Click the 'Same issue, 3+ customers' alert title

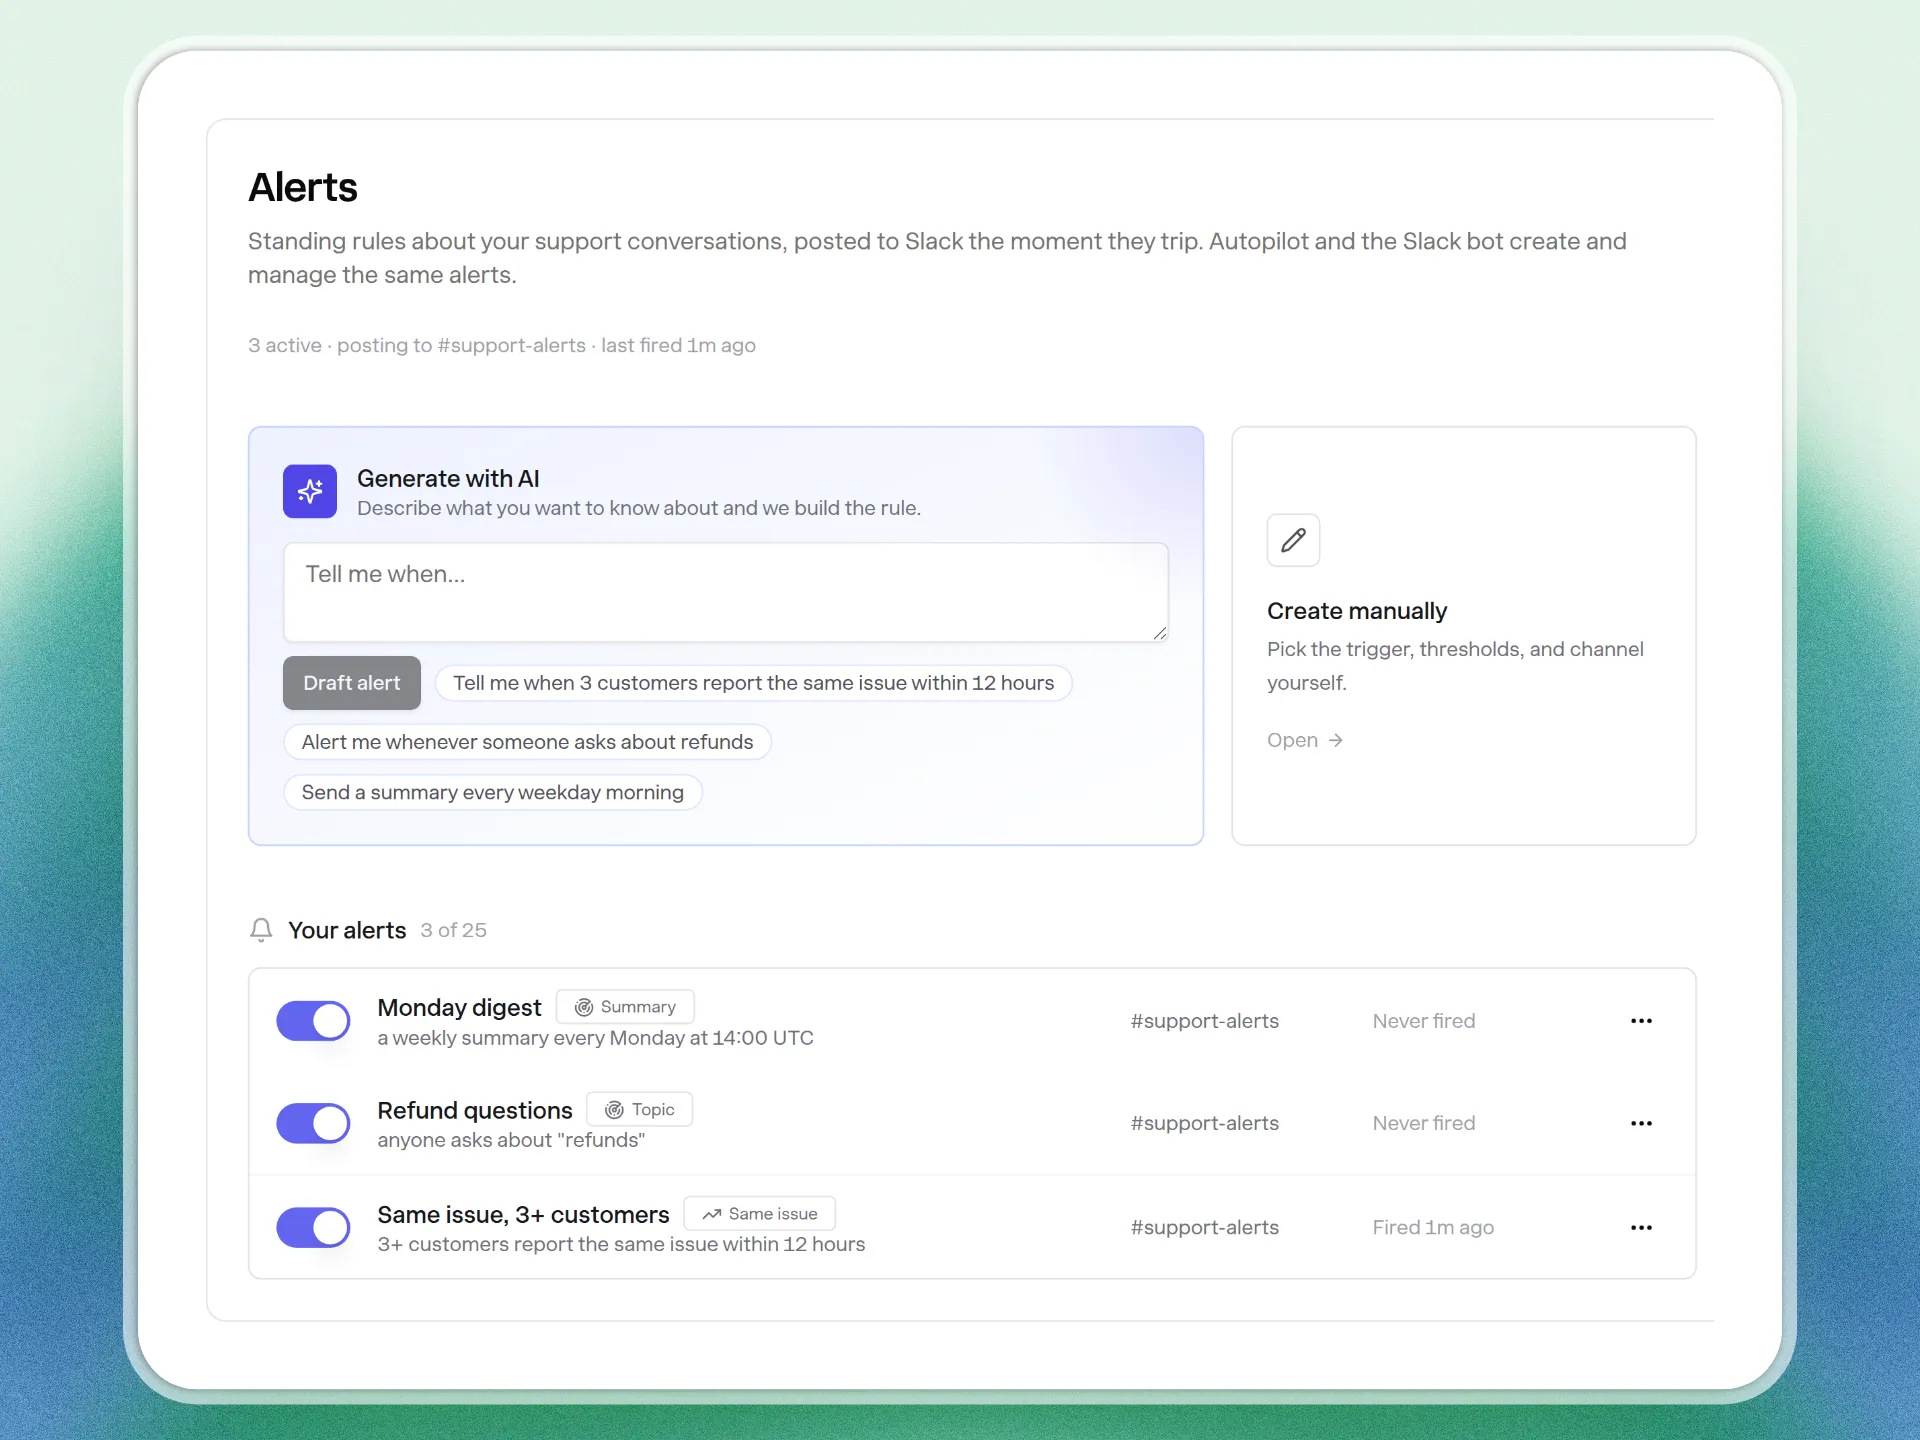click(523, 1214)
